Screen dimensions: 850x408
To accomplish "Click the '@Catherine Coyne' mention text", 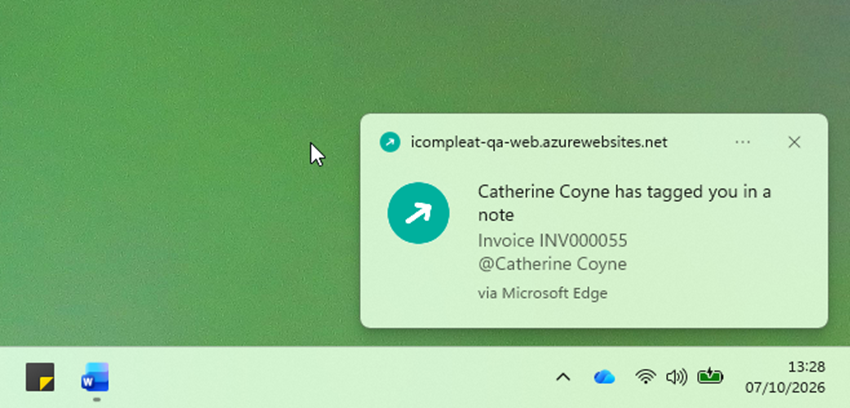I will point(552,264).
